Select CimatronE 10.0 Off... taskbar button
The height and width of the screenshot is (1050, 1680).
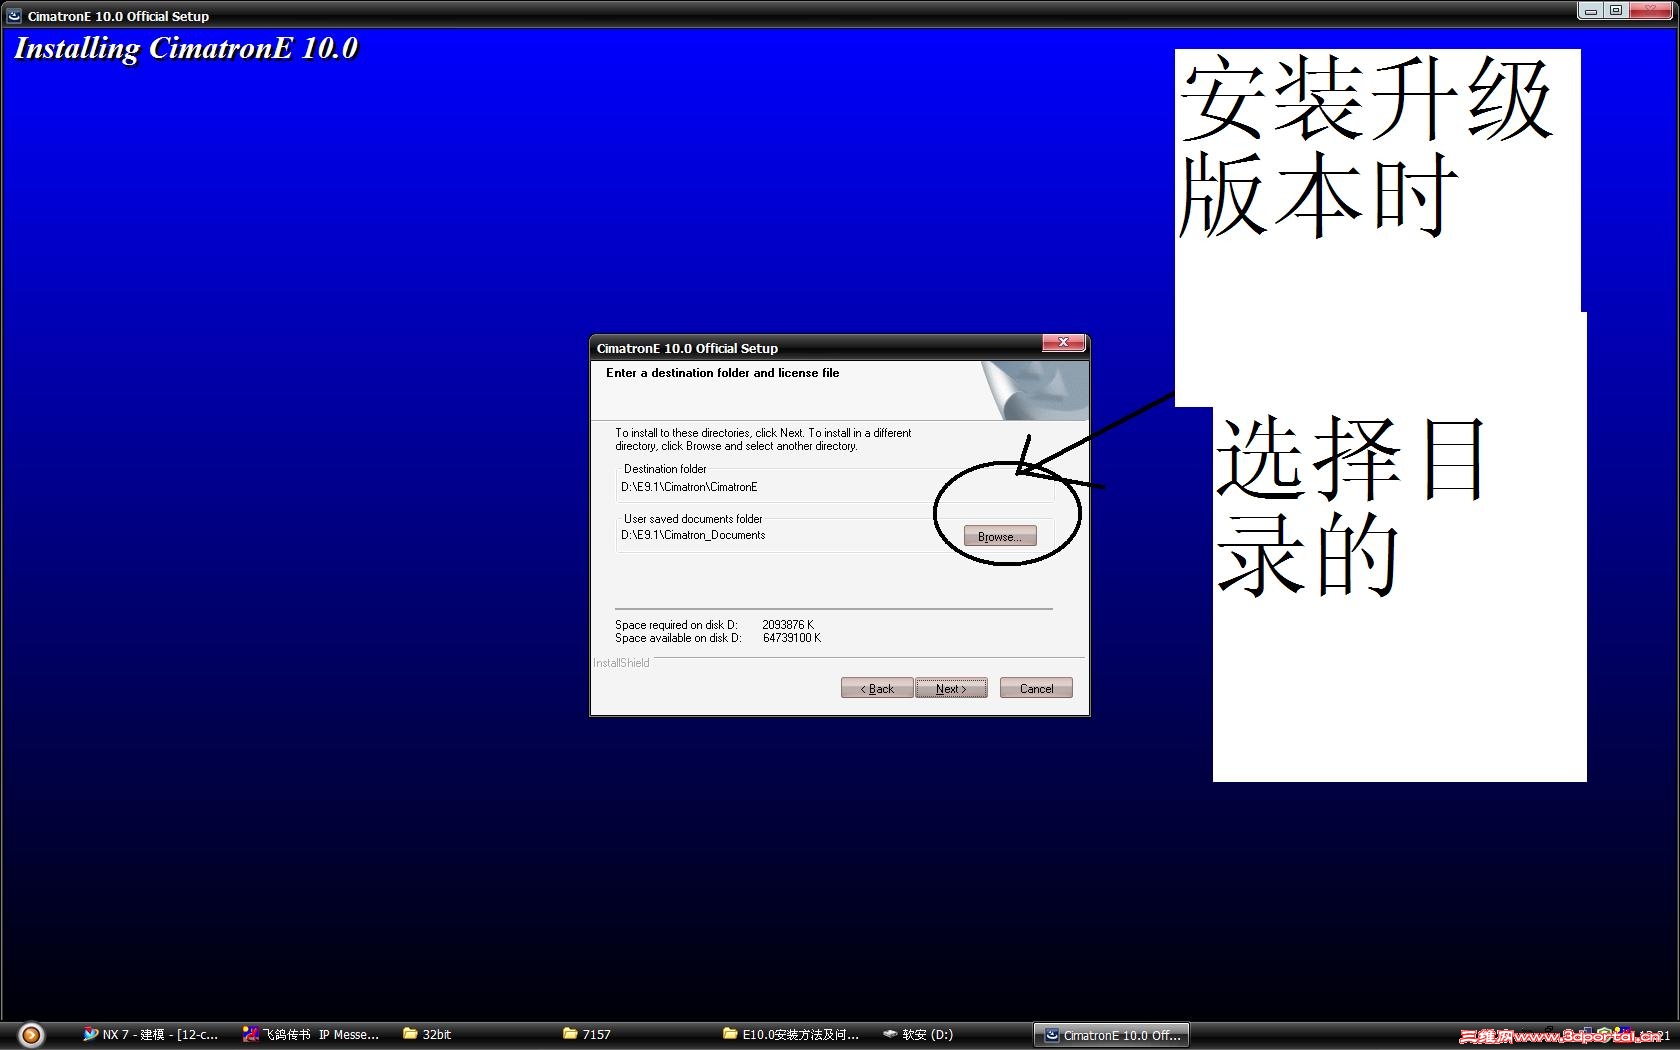click(x=1112, y=1035)
